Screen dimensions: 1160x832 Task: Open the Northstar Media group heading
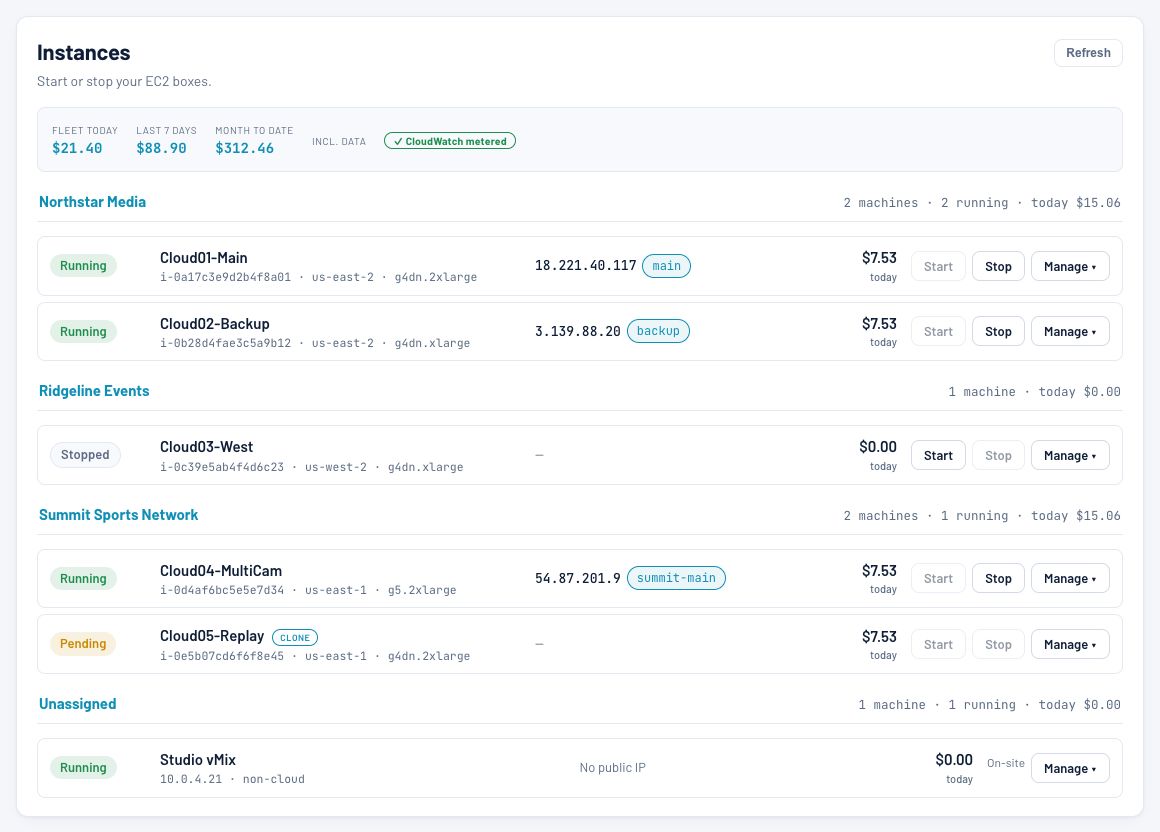coord(92,202)
